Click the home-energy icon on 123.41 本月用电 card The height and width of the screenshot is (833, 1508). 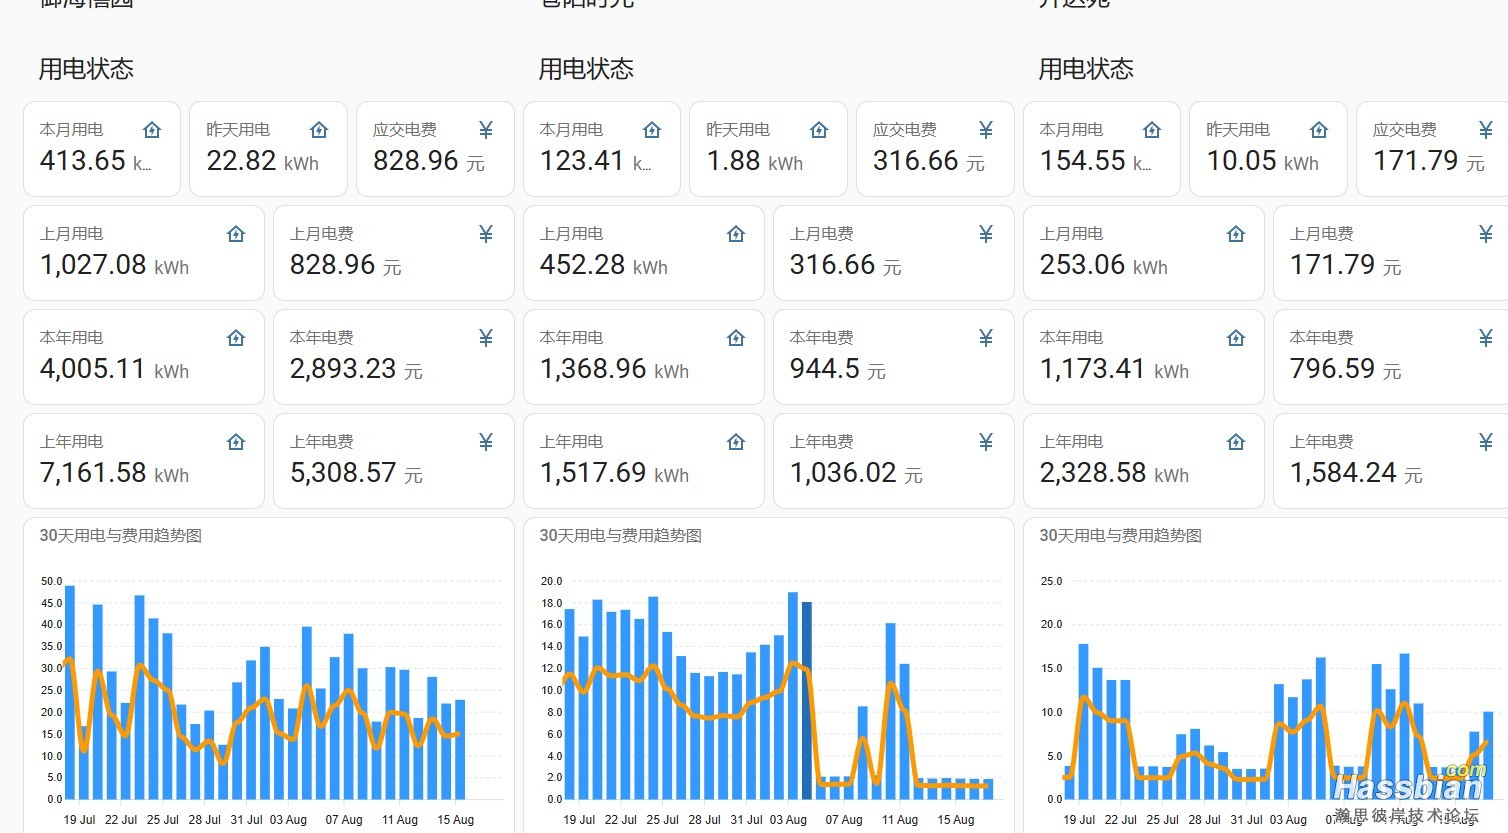coord(652,130)
